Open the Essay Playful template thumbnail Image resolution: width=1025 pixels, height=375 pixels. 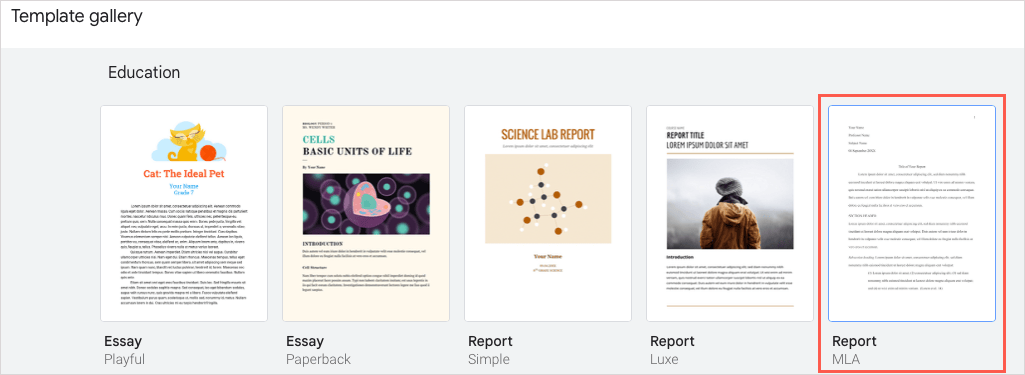click(184, 213)
